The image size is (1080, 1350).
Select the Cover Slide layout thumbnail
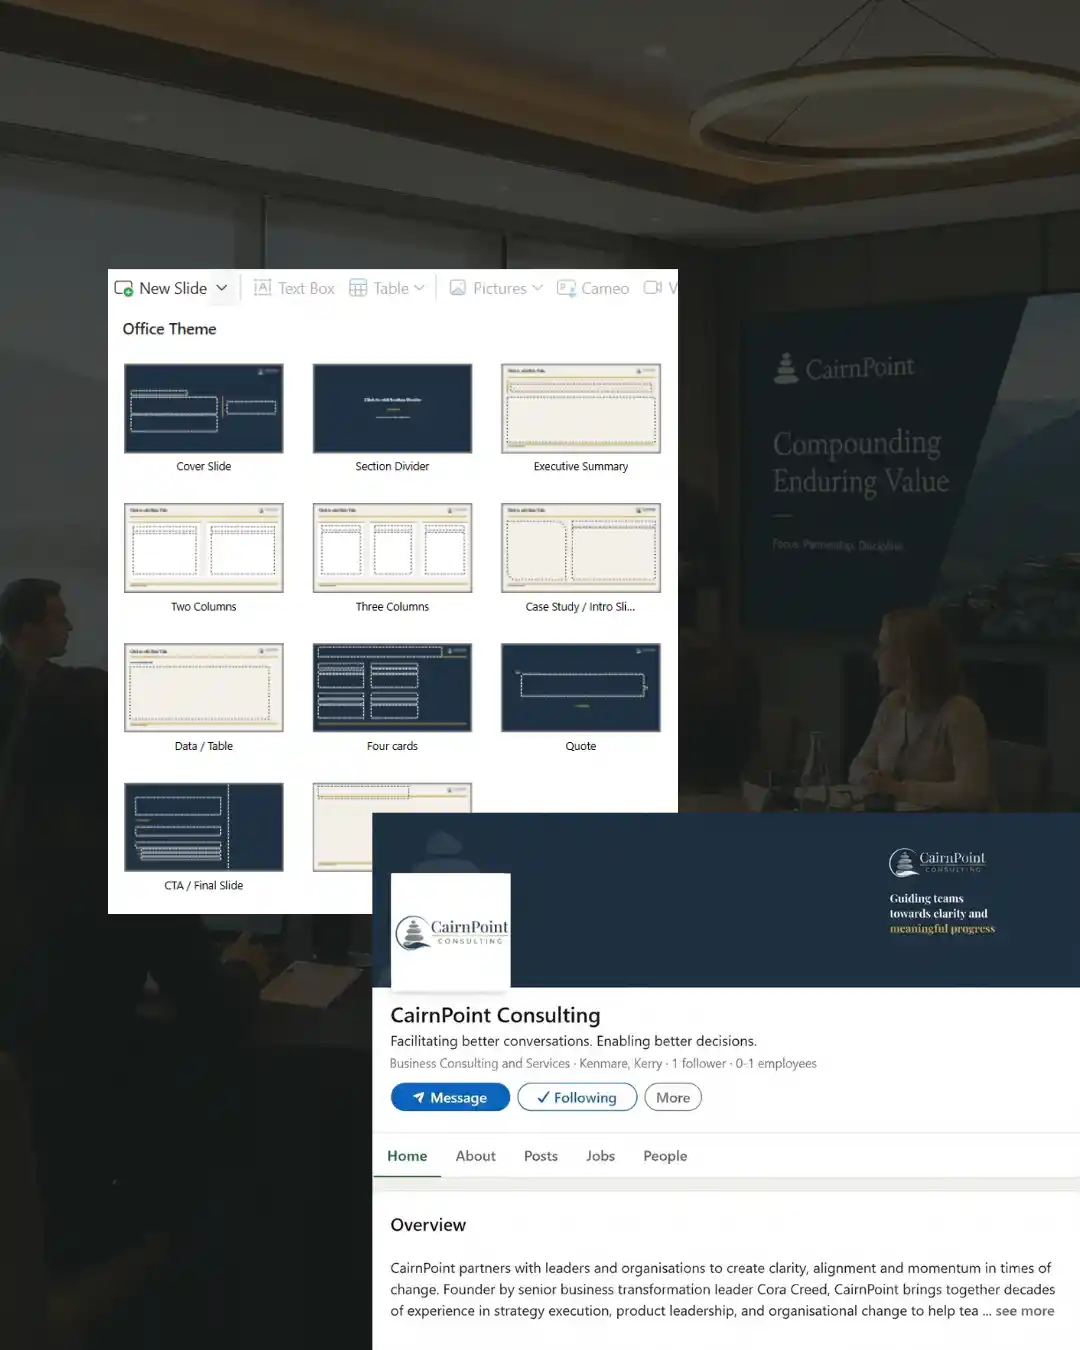tap(204, 408)
